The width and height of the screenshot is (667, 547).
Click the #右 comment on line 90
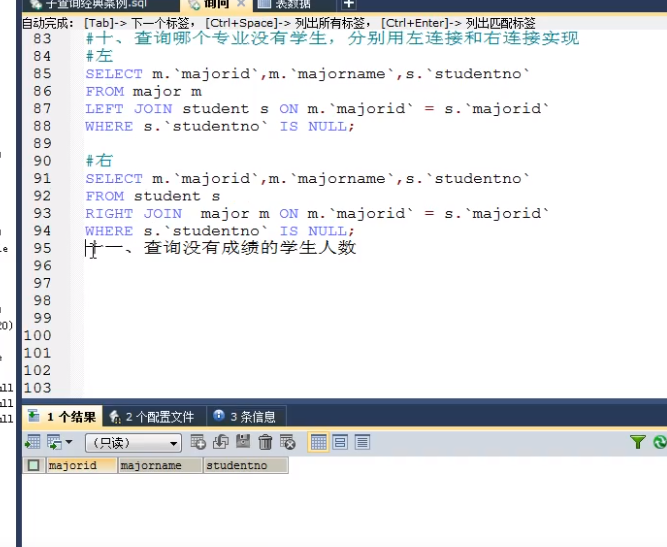pyautogui.click(x=99, y=161)
